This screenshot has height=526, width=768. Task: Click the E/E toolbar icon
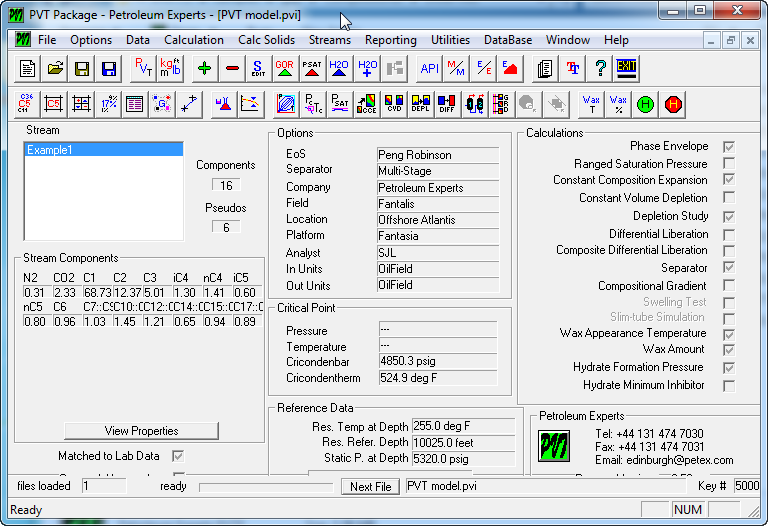[484, 69]
